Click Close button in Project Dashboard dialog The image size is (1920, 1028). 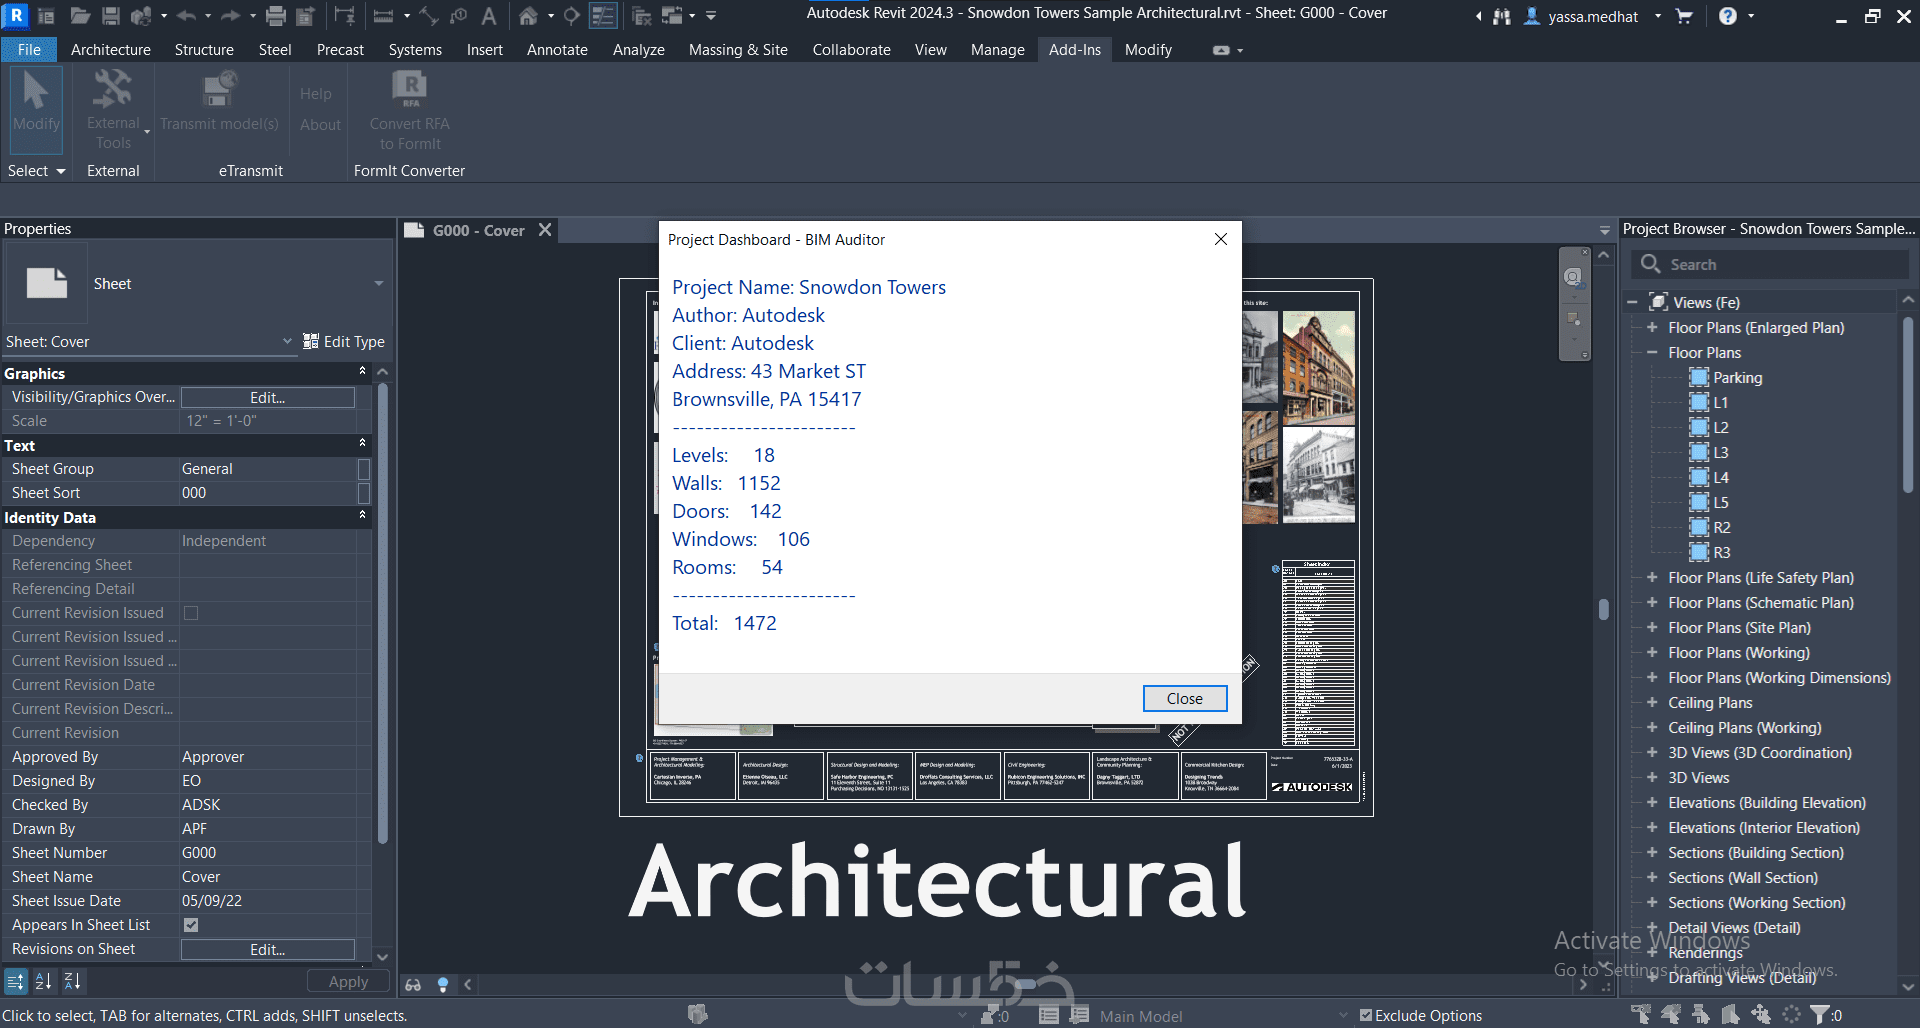[x=1185, y=698]
